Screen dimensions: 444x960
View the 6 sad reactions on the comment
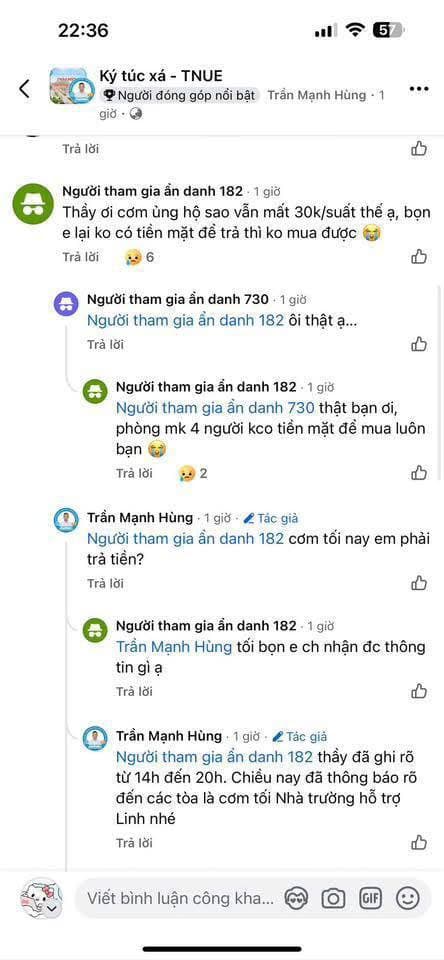pos(140,257)
